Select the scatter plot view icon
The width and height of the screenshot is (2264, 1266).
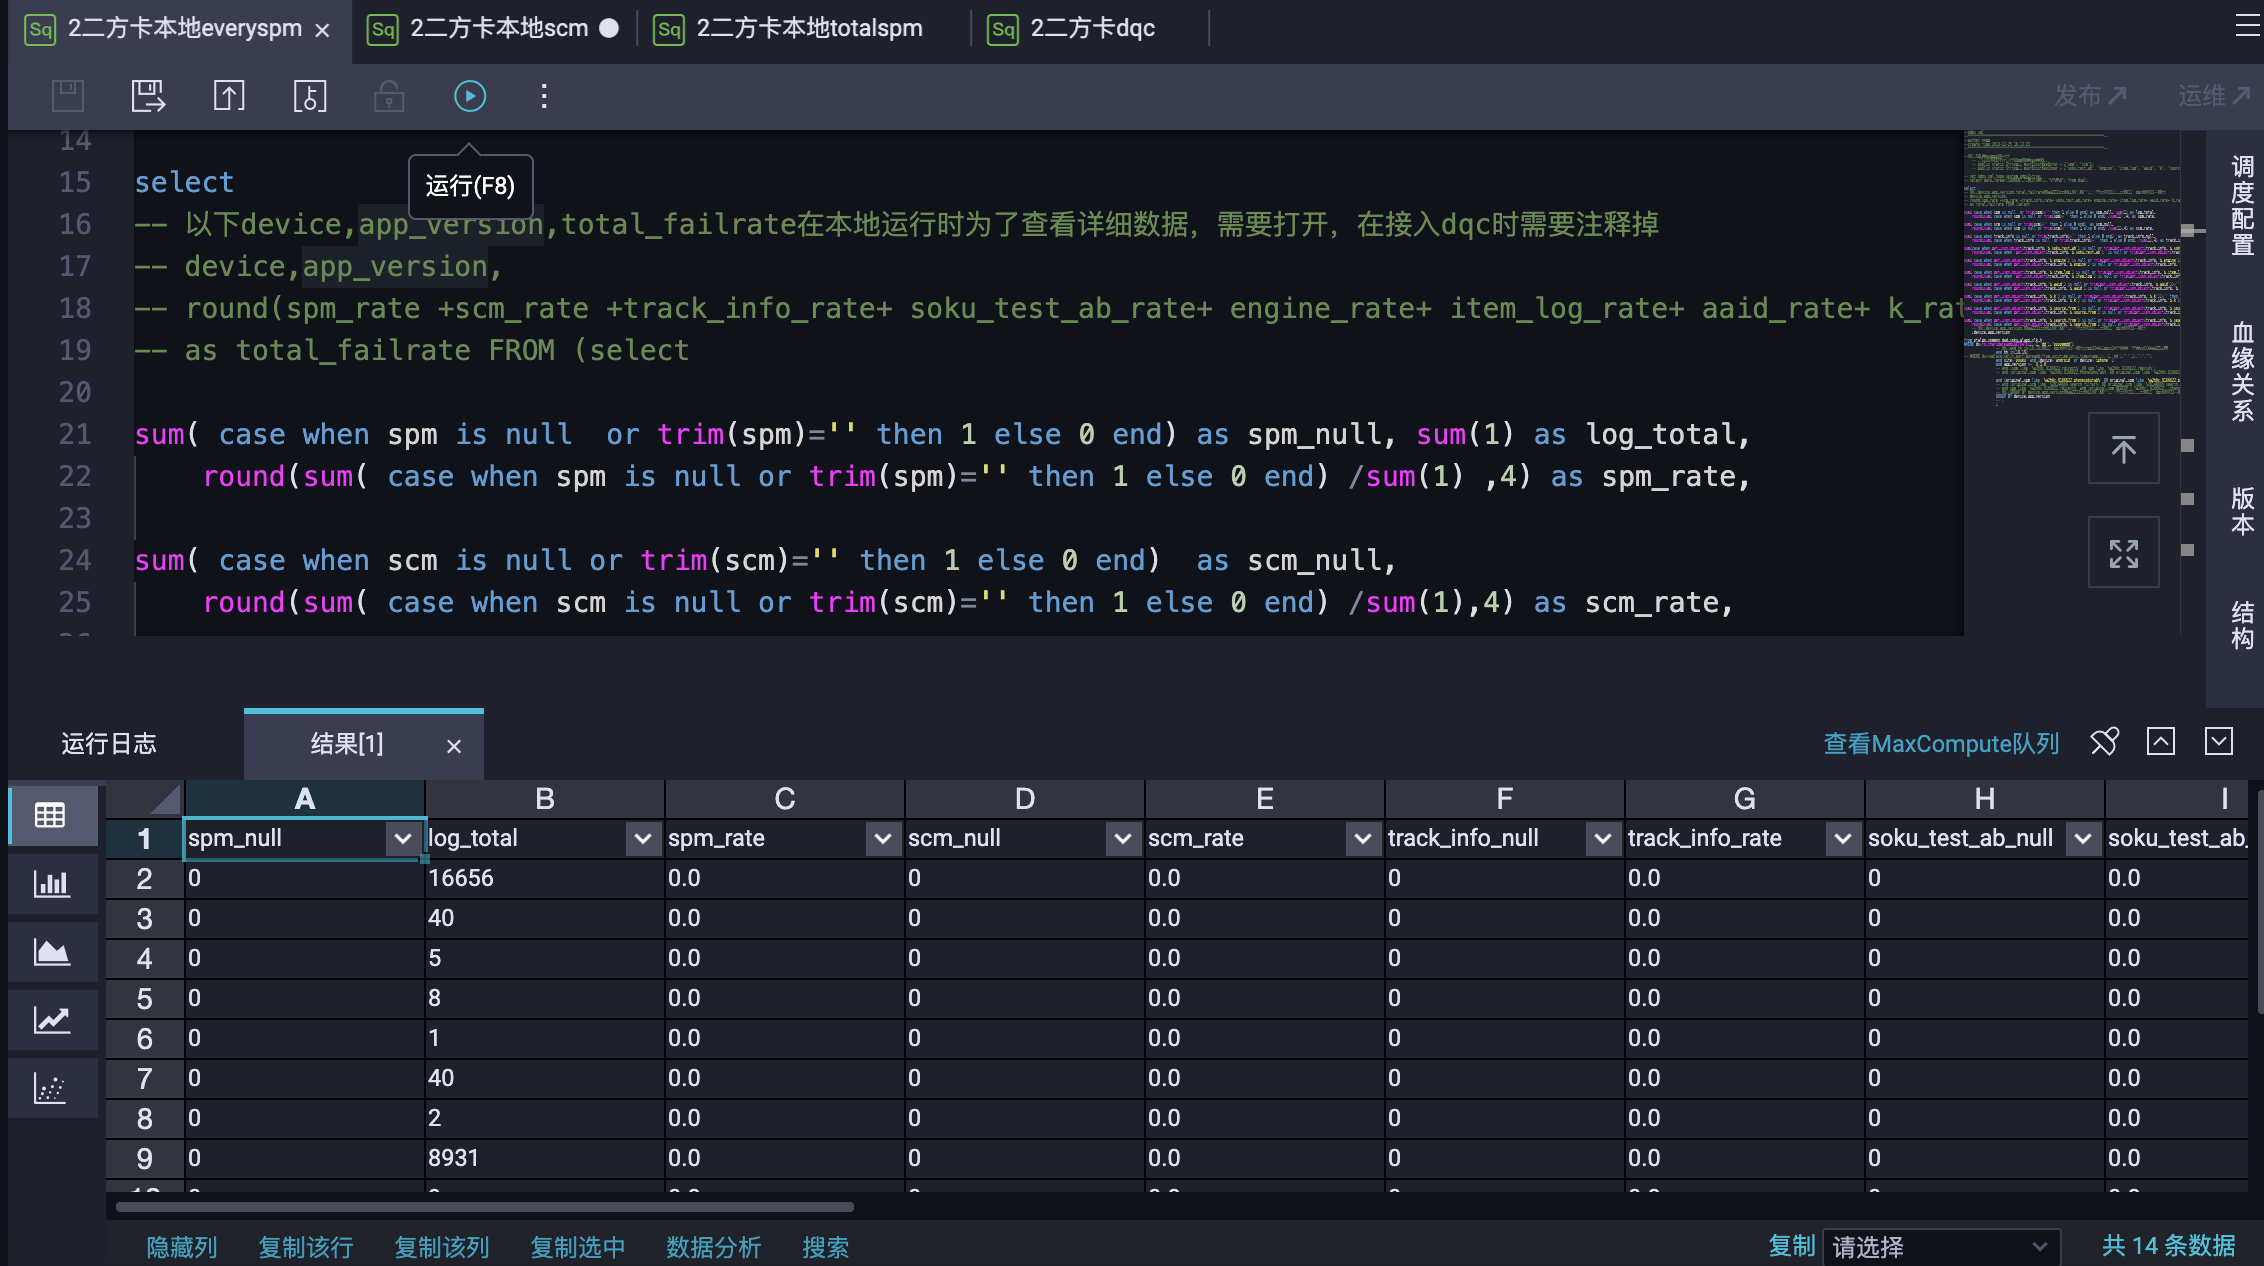(51, 1088)
